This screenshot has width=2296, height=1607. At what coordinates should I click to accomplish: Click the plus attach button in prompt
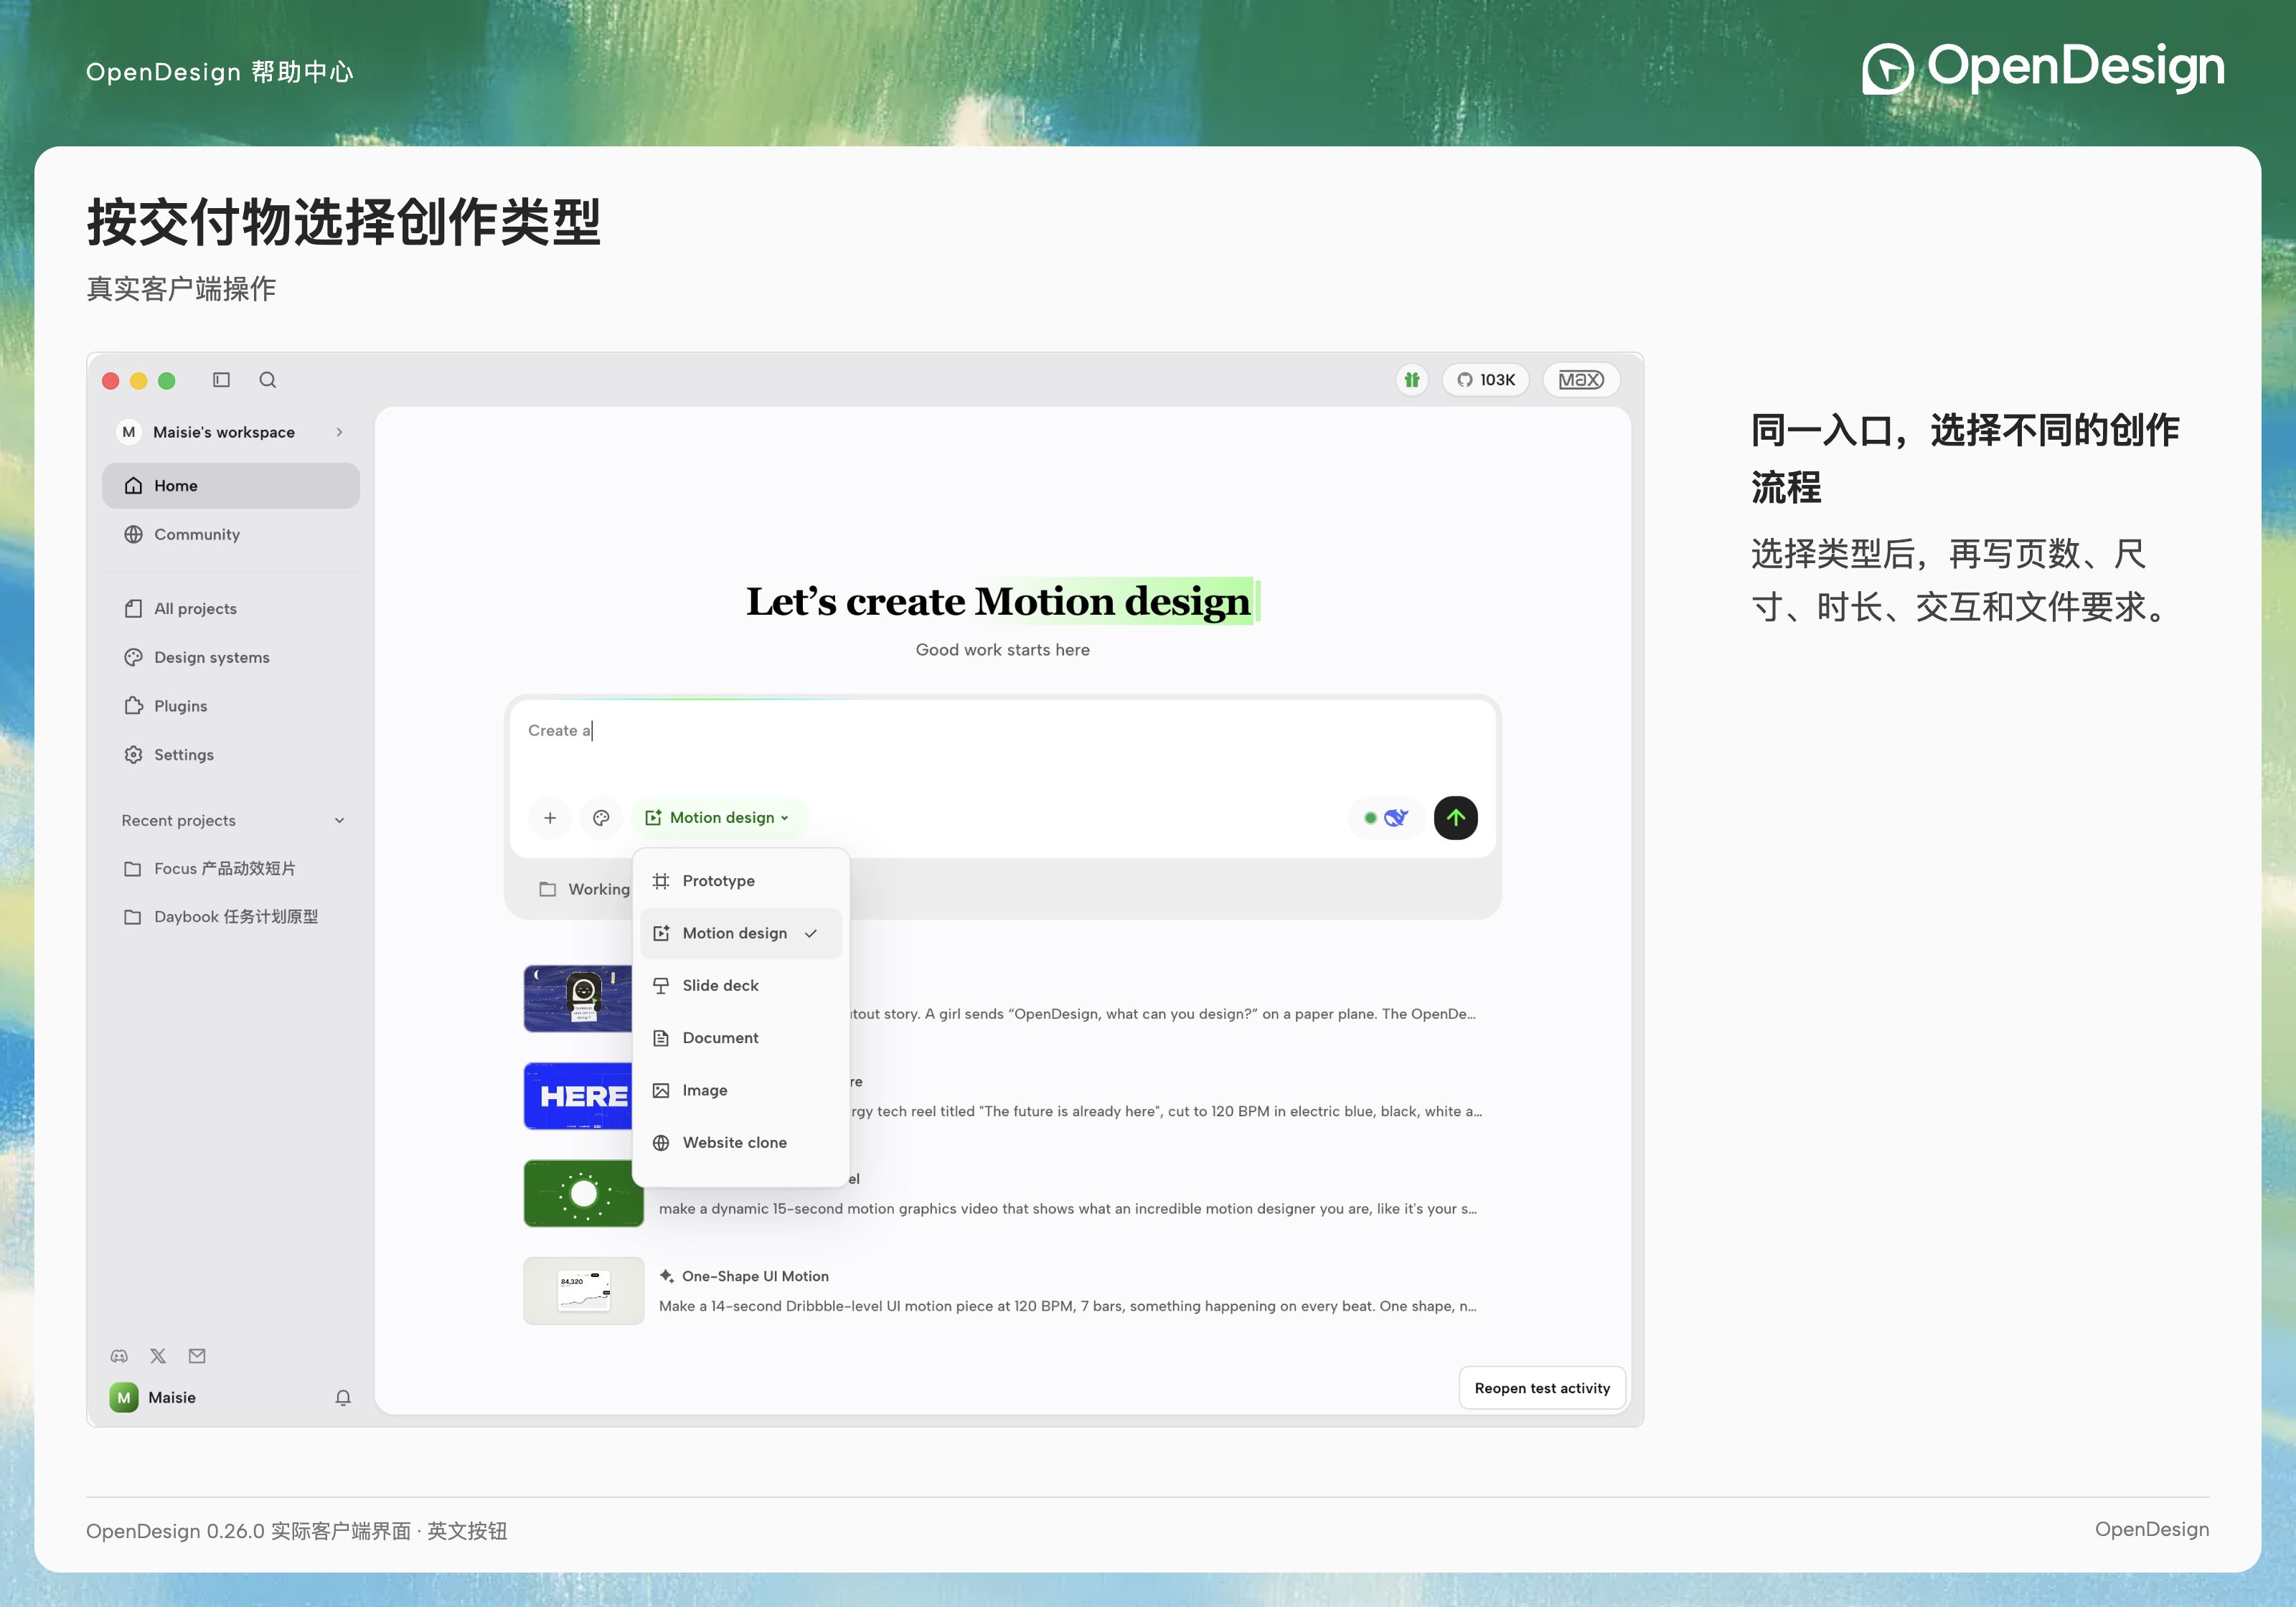[550, 818]
